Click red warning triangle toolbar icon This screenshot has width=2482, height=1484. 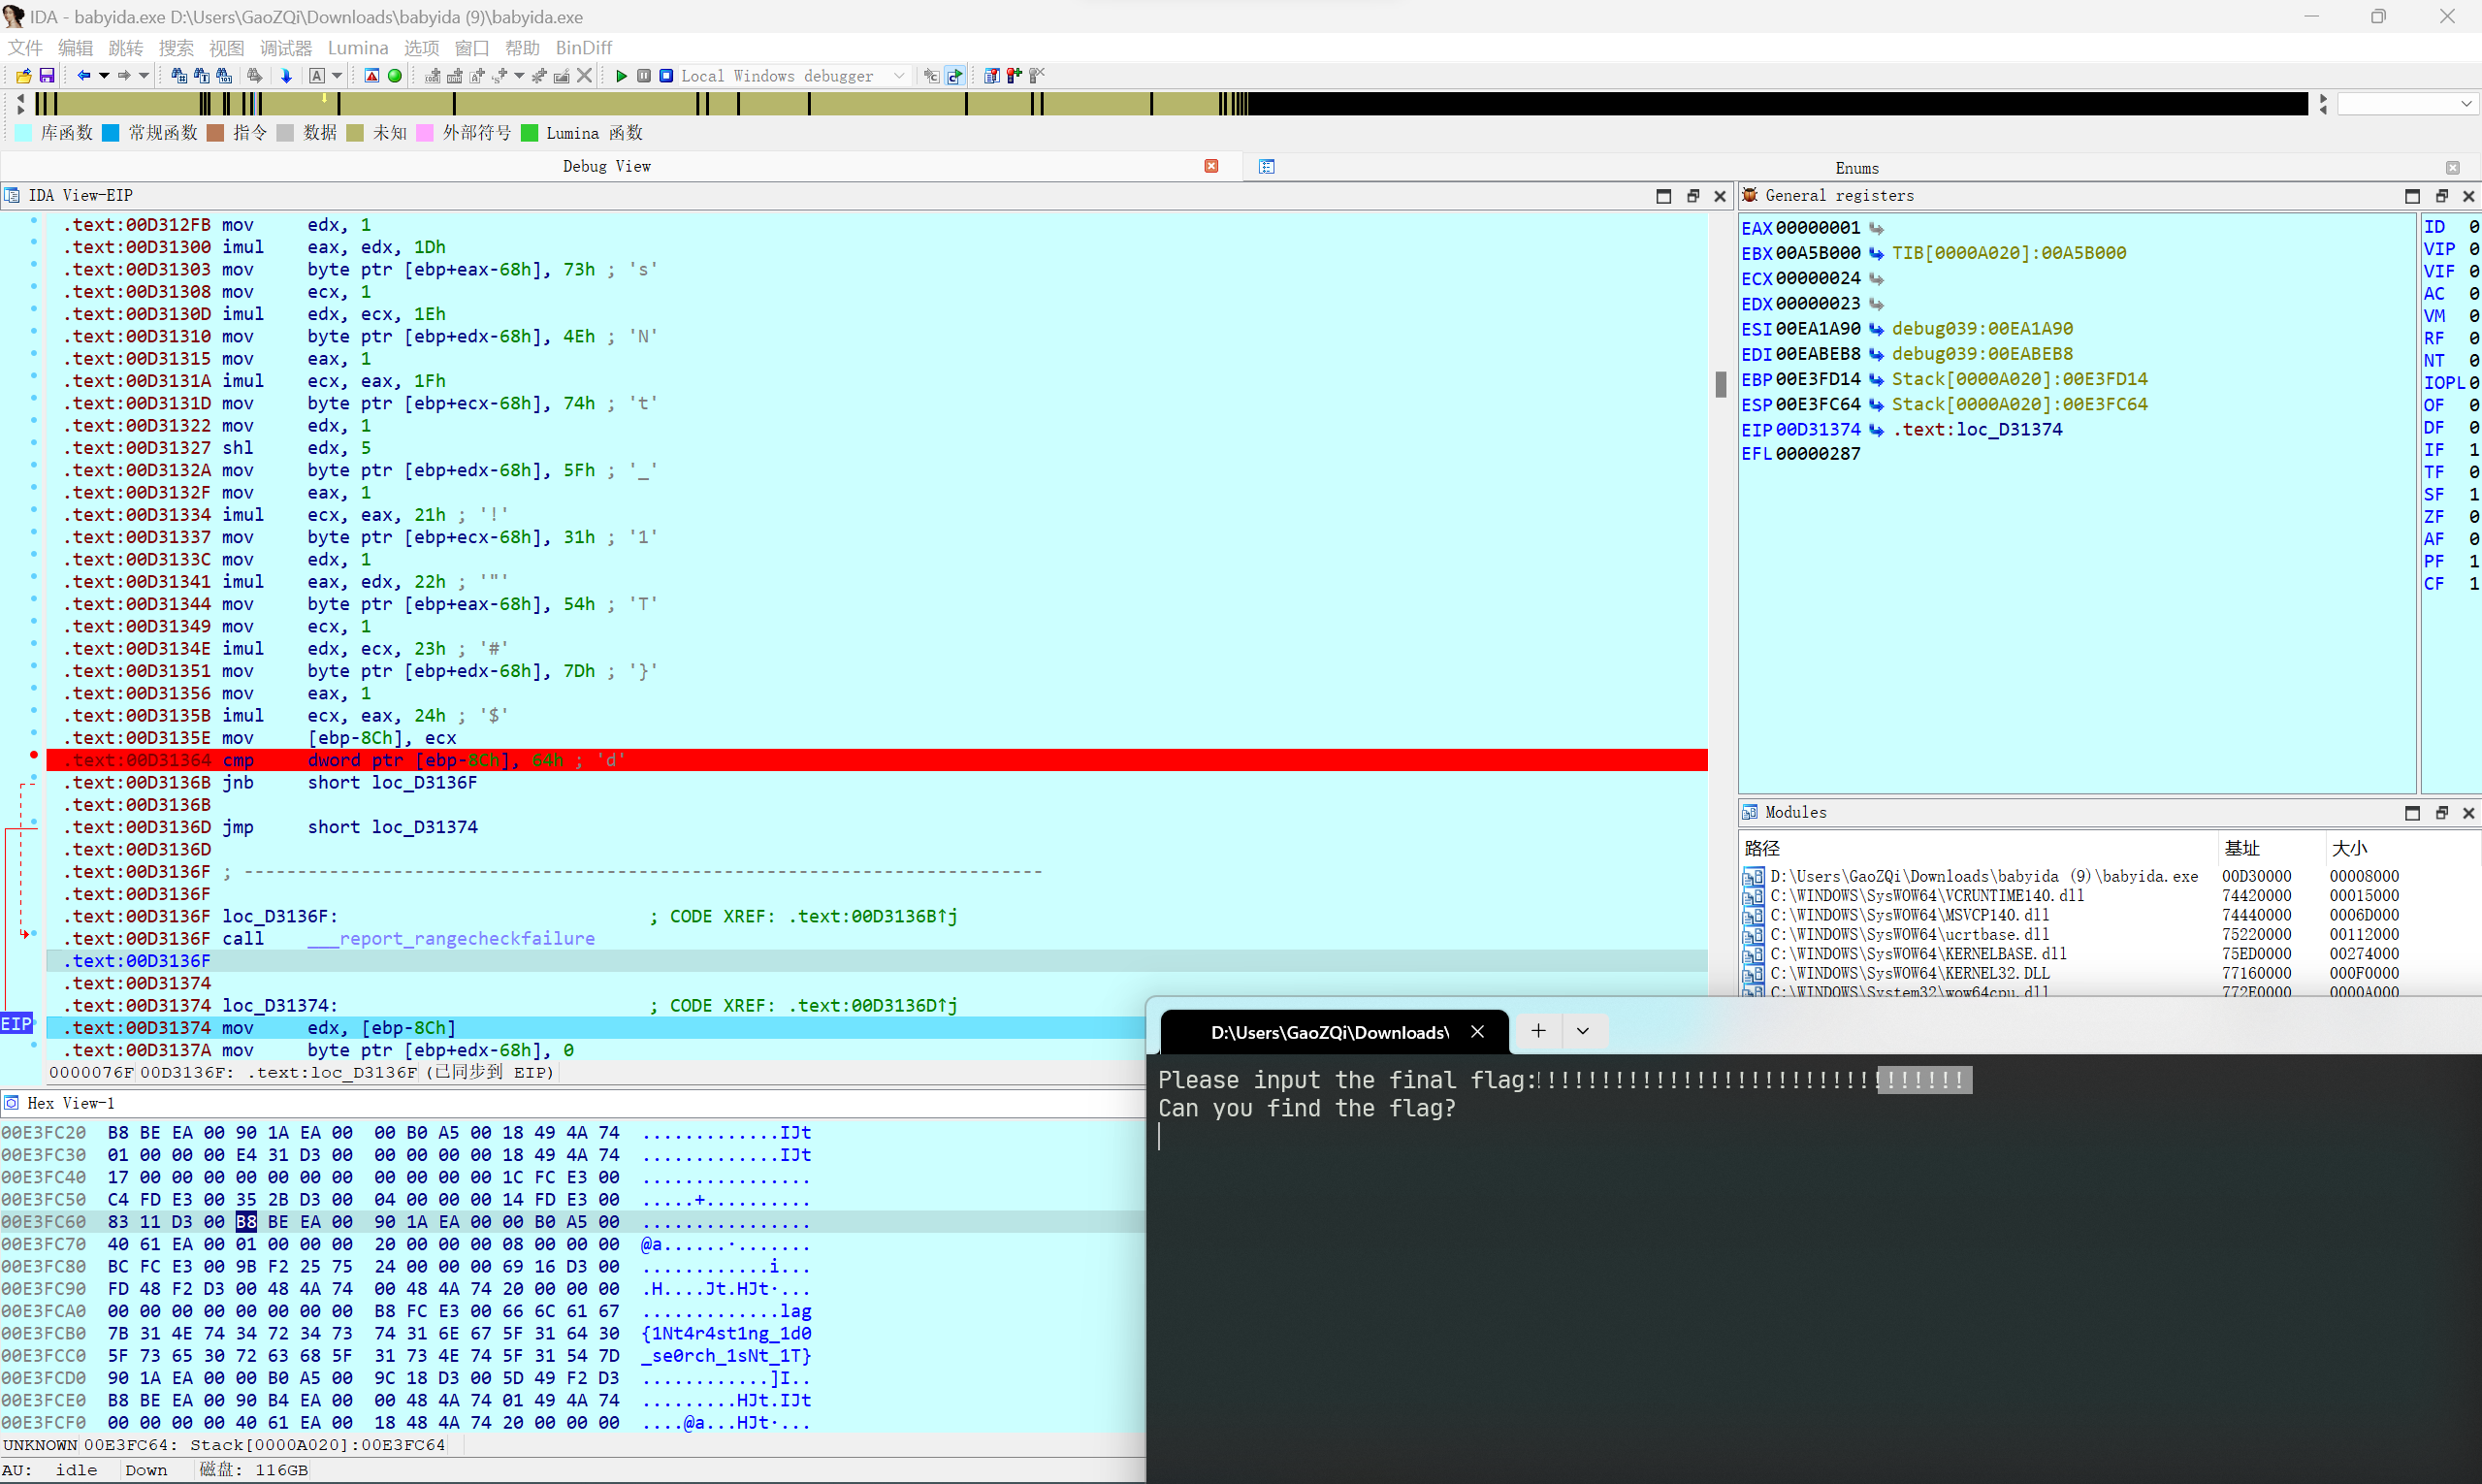[372, 76]
